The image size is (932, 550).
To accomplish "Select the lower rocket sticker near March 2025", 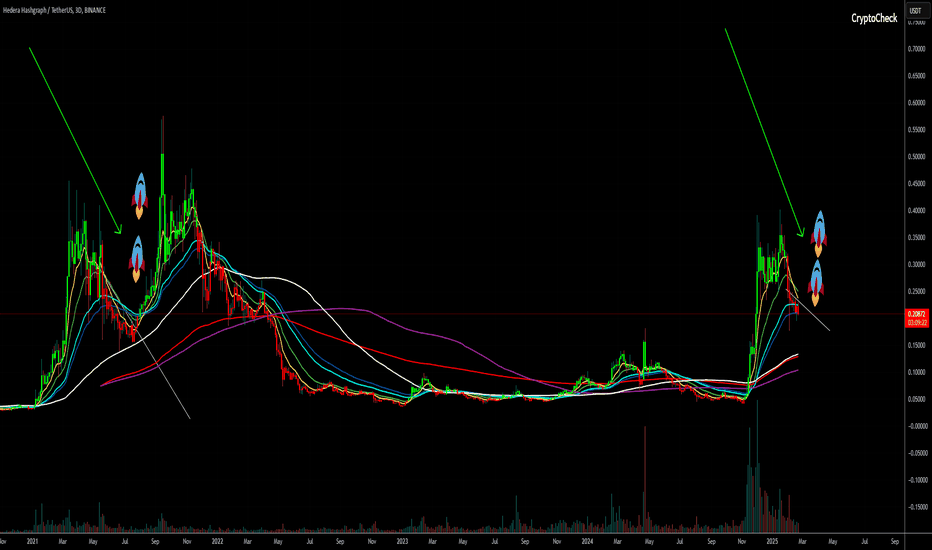I will [x=817, y=283].
